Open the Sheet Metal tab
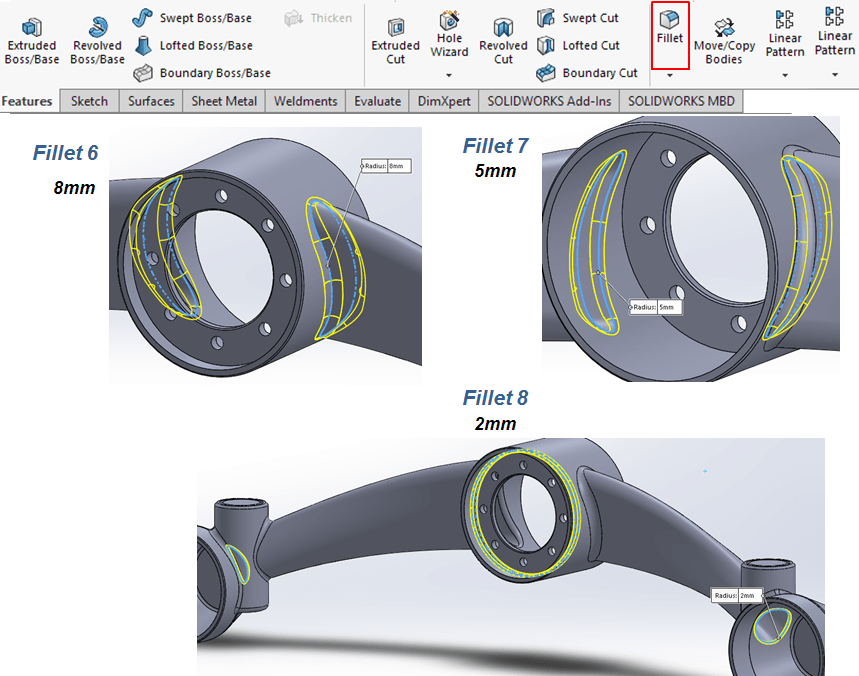The height and width of the screenshot is (676, 859). click(224, 101)
